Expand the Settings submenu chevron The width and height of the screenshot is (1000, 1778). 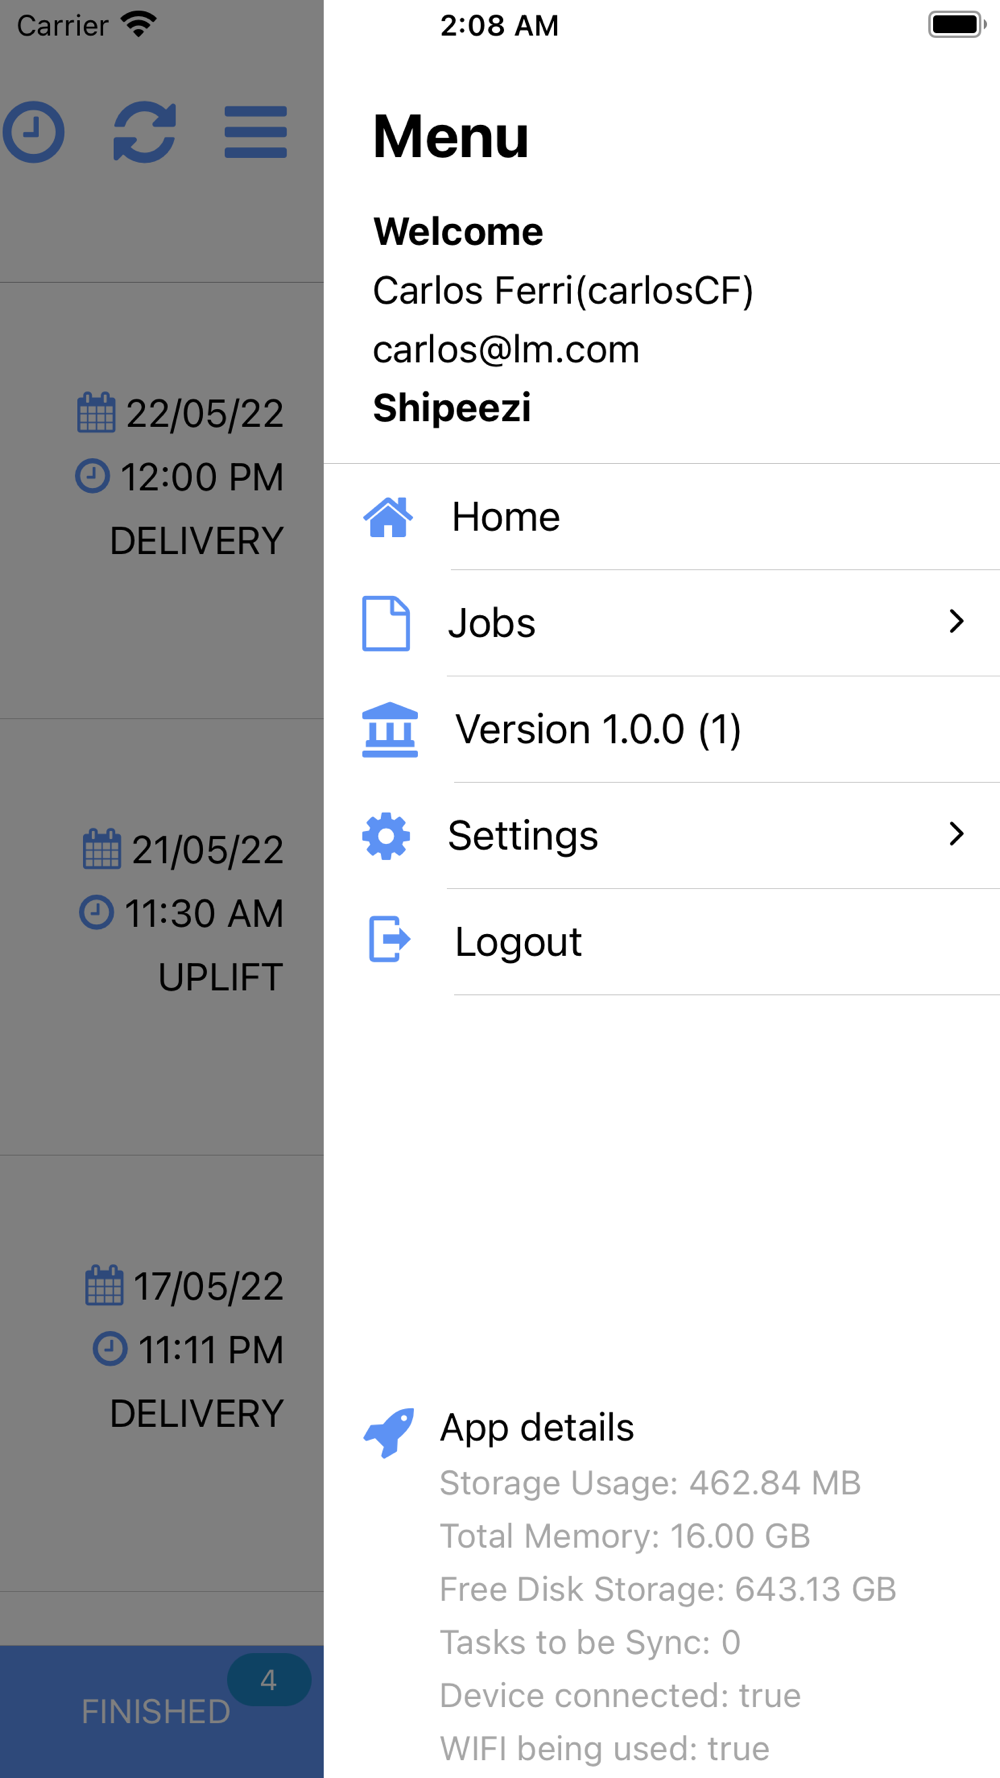pos(956,834)
